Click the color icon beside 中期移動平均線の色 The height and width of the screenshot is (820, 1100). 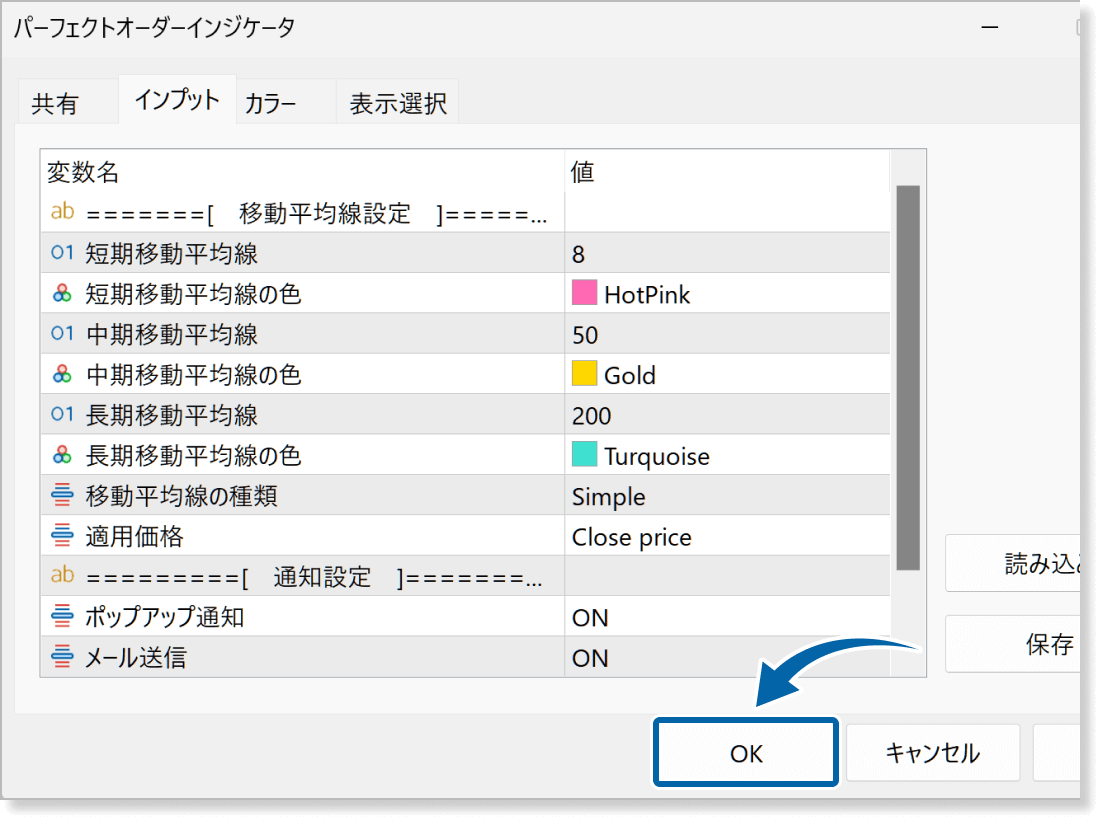[62, 375]
